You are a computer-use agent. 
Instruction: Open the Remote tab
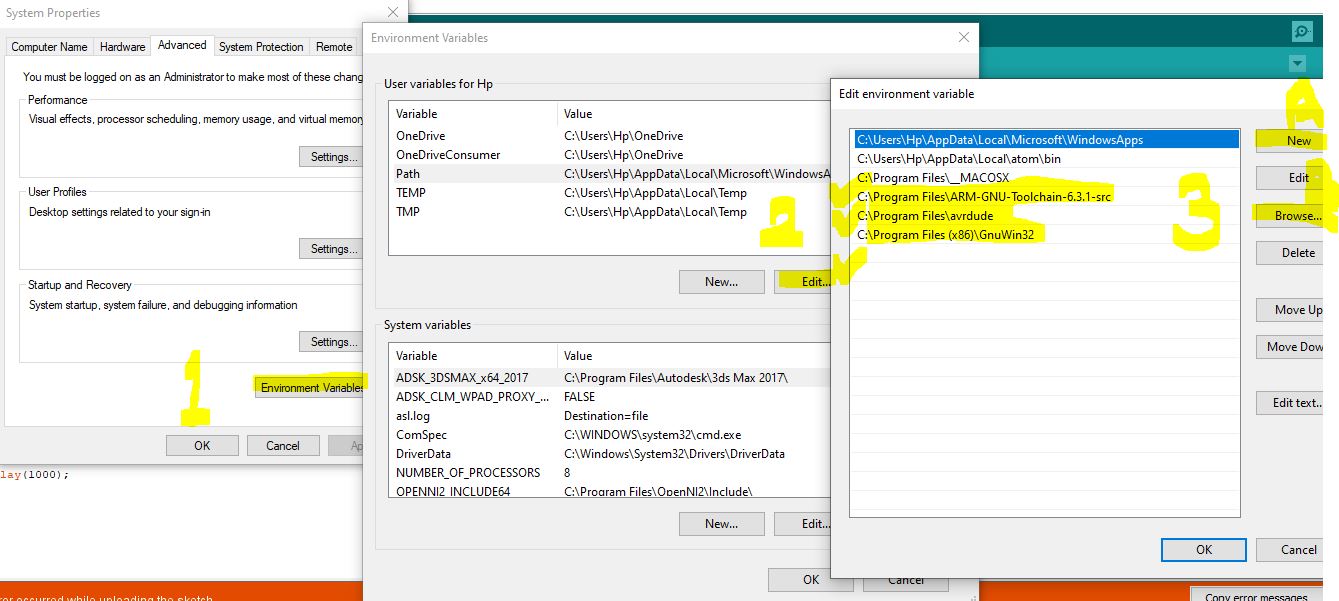pyautogui.click(x=334, y=47)
